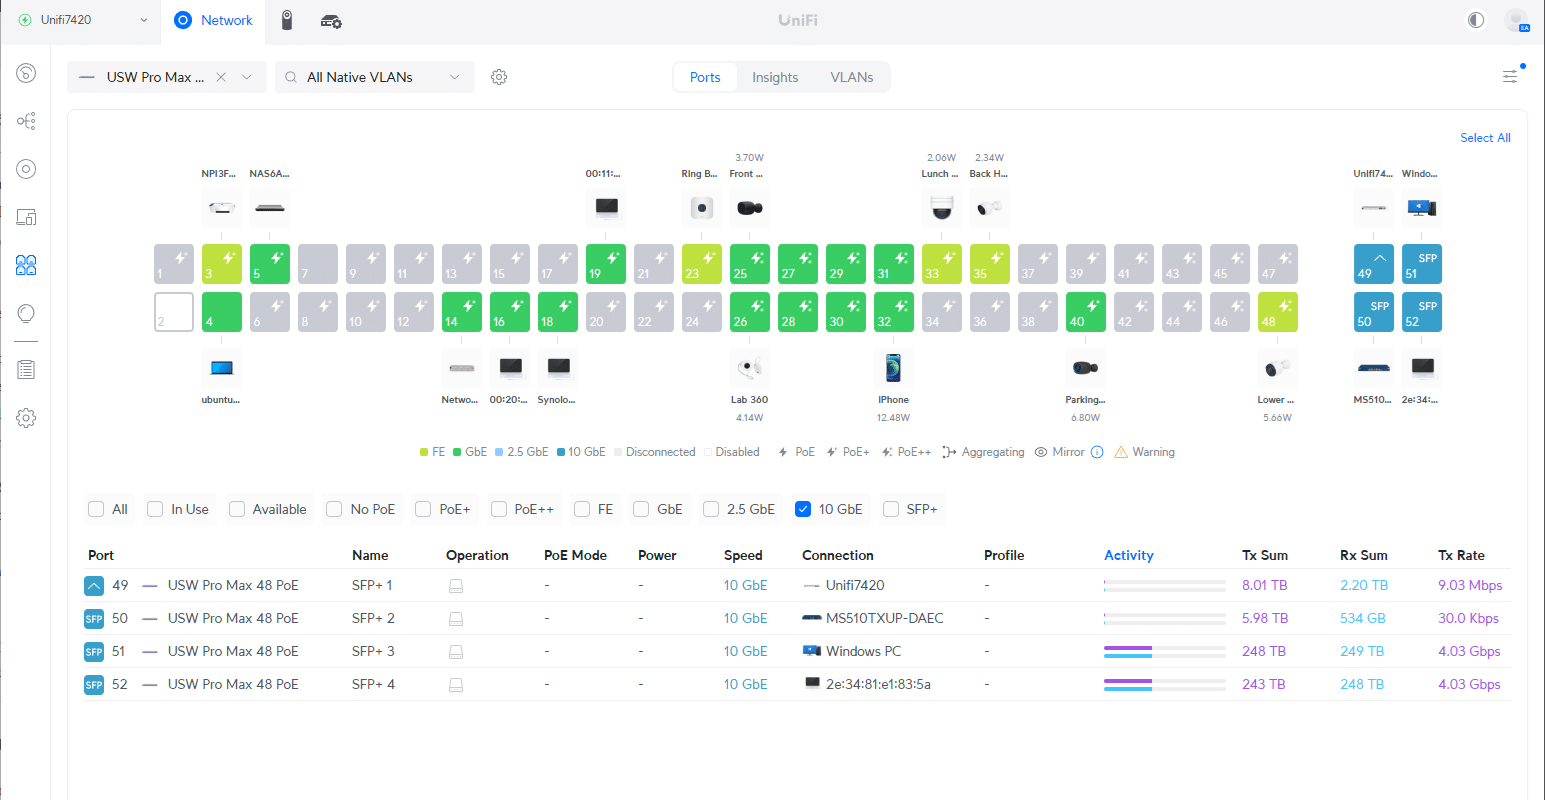Click the port 49 Unifi7420 connection cell
The height and width of the screenshot is (800, 1545).
pos(844,585)
